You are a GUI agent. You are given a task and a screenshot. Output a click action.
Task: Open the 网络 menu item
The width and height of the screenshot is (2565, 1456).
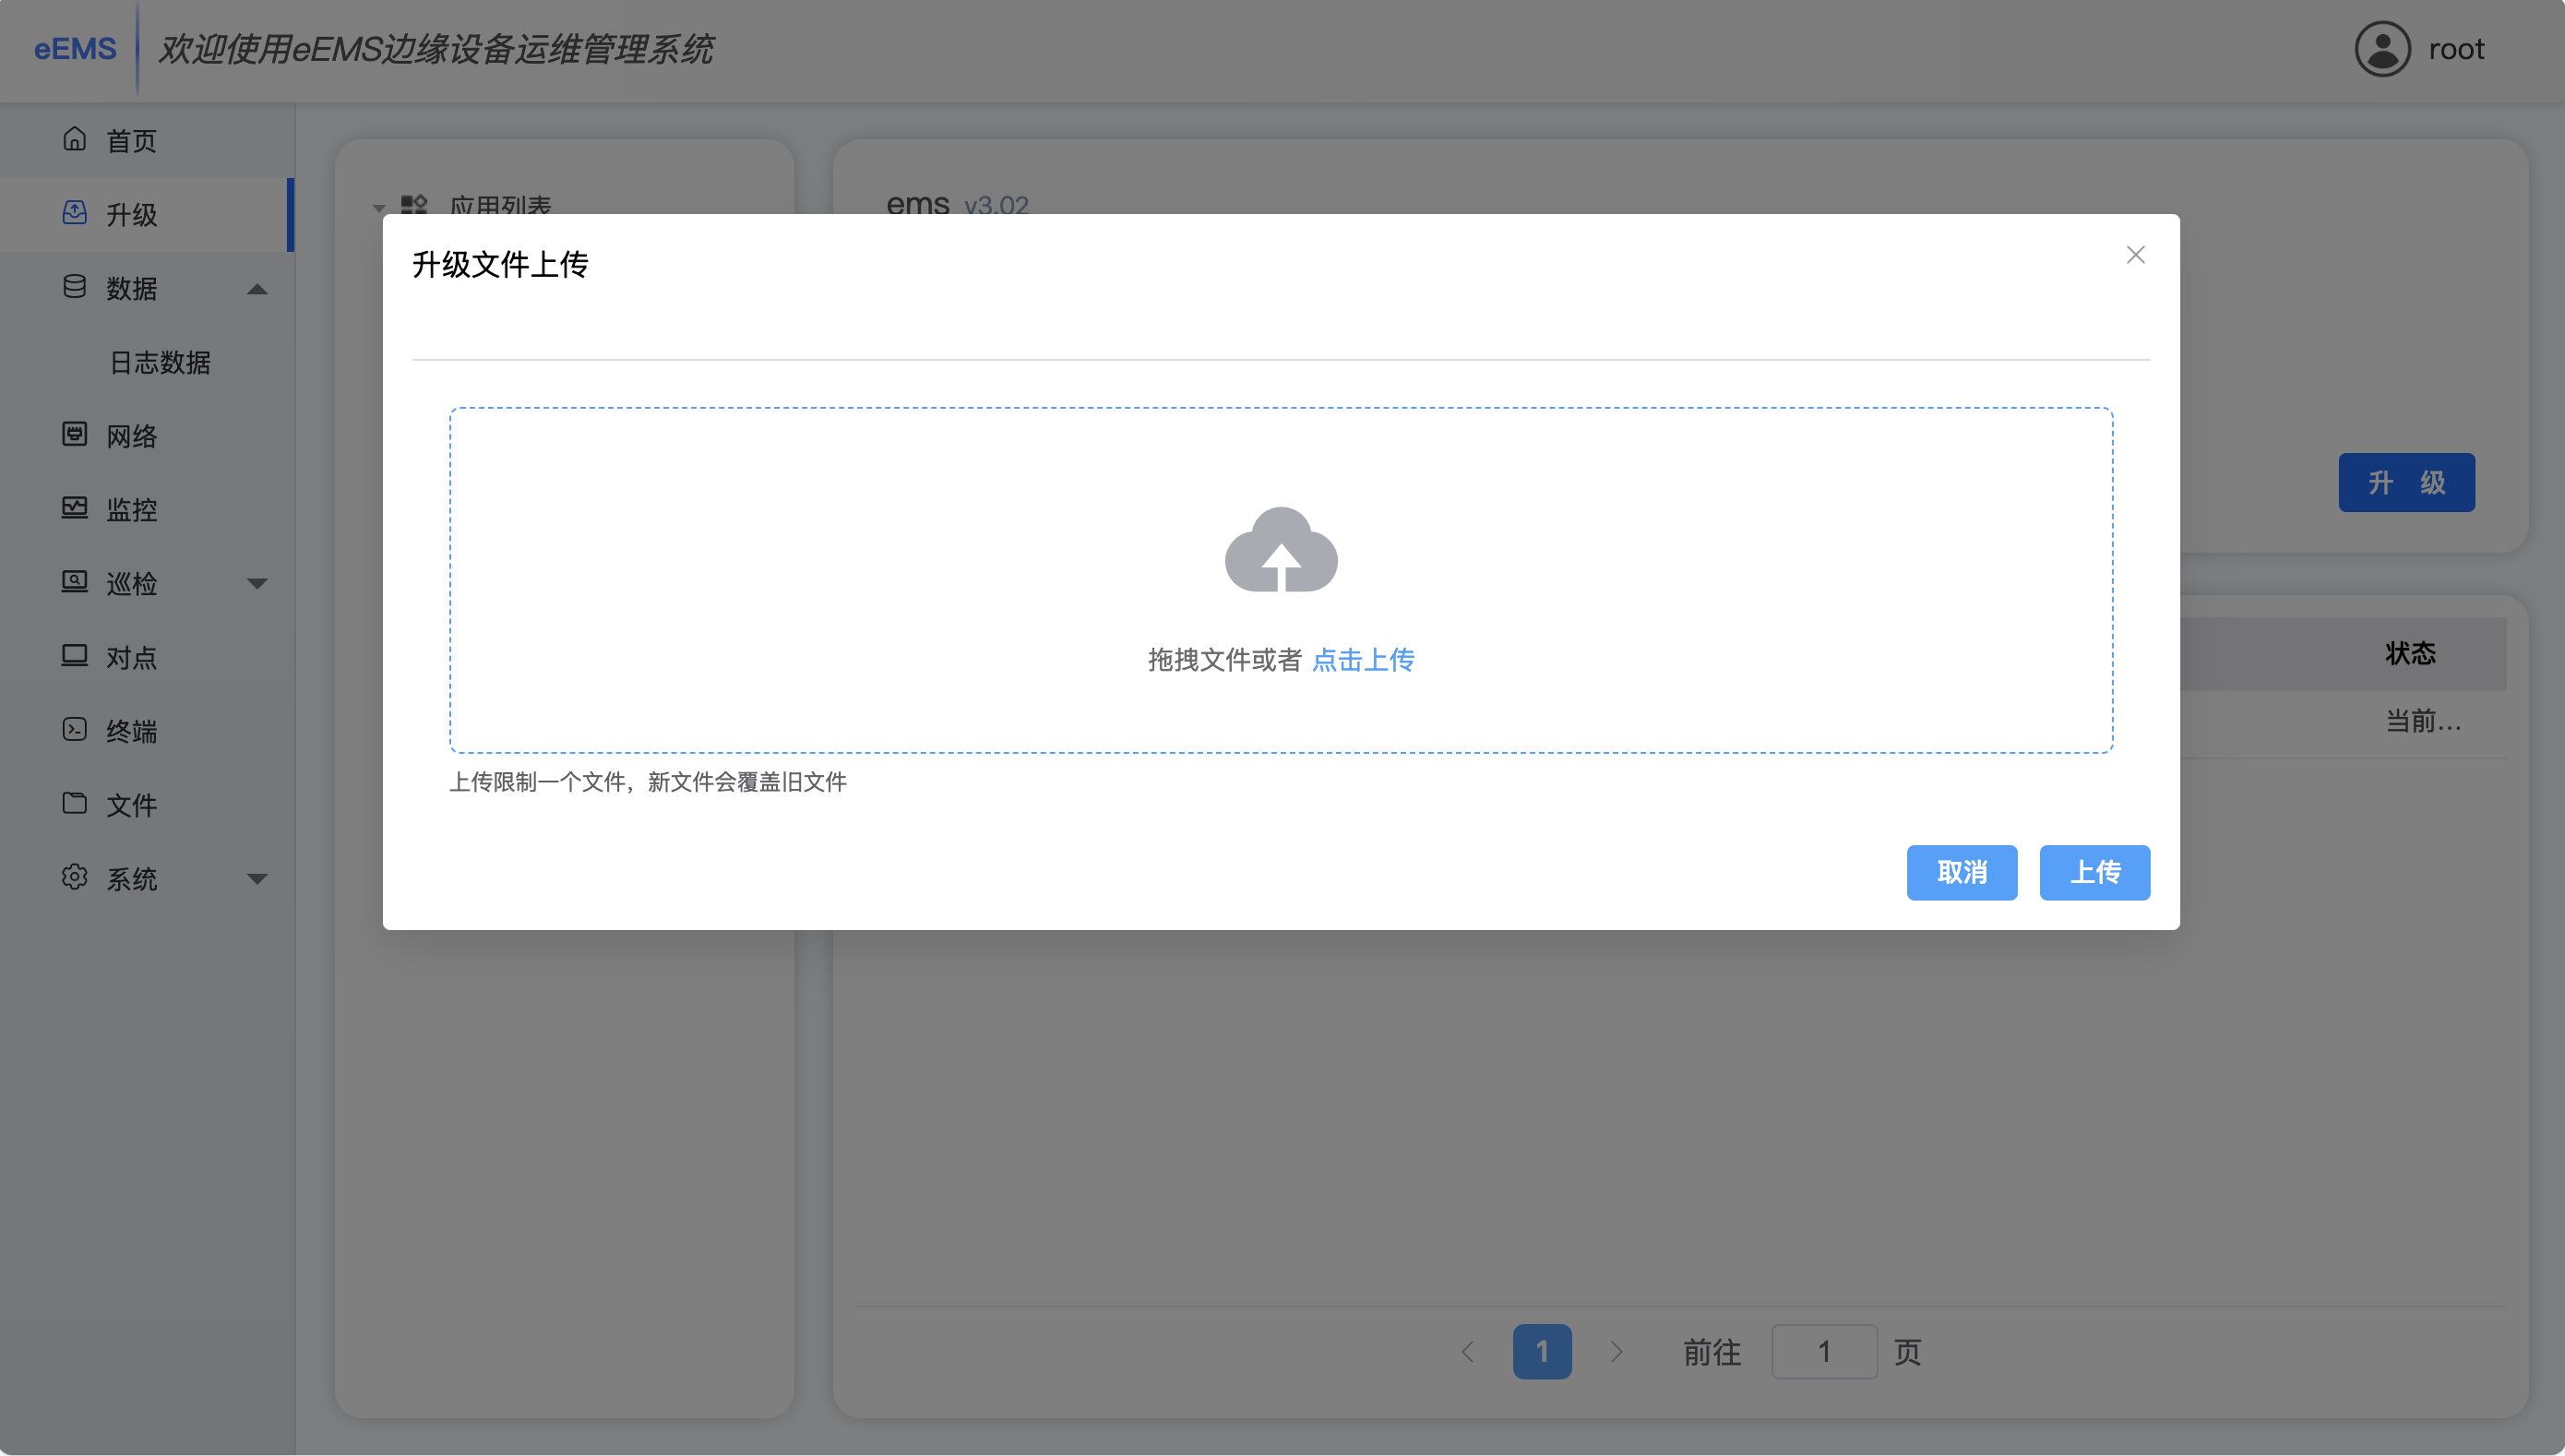pos(147,436)
